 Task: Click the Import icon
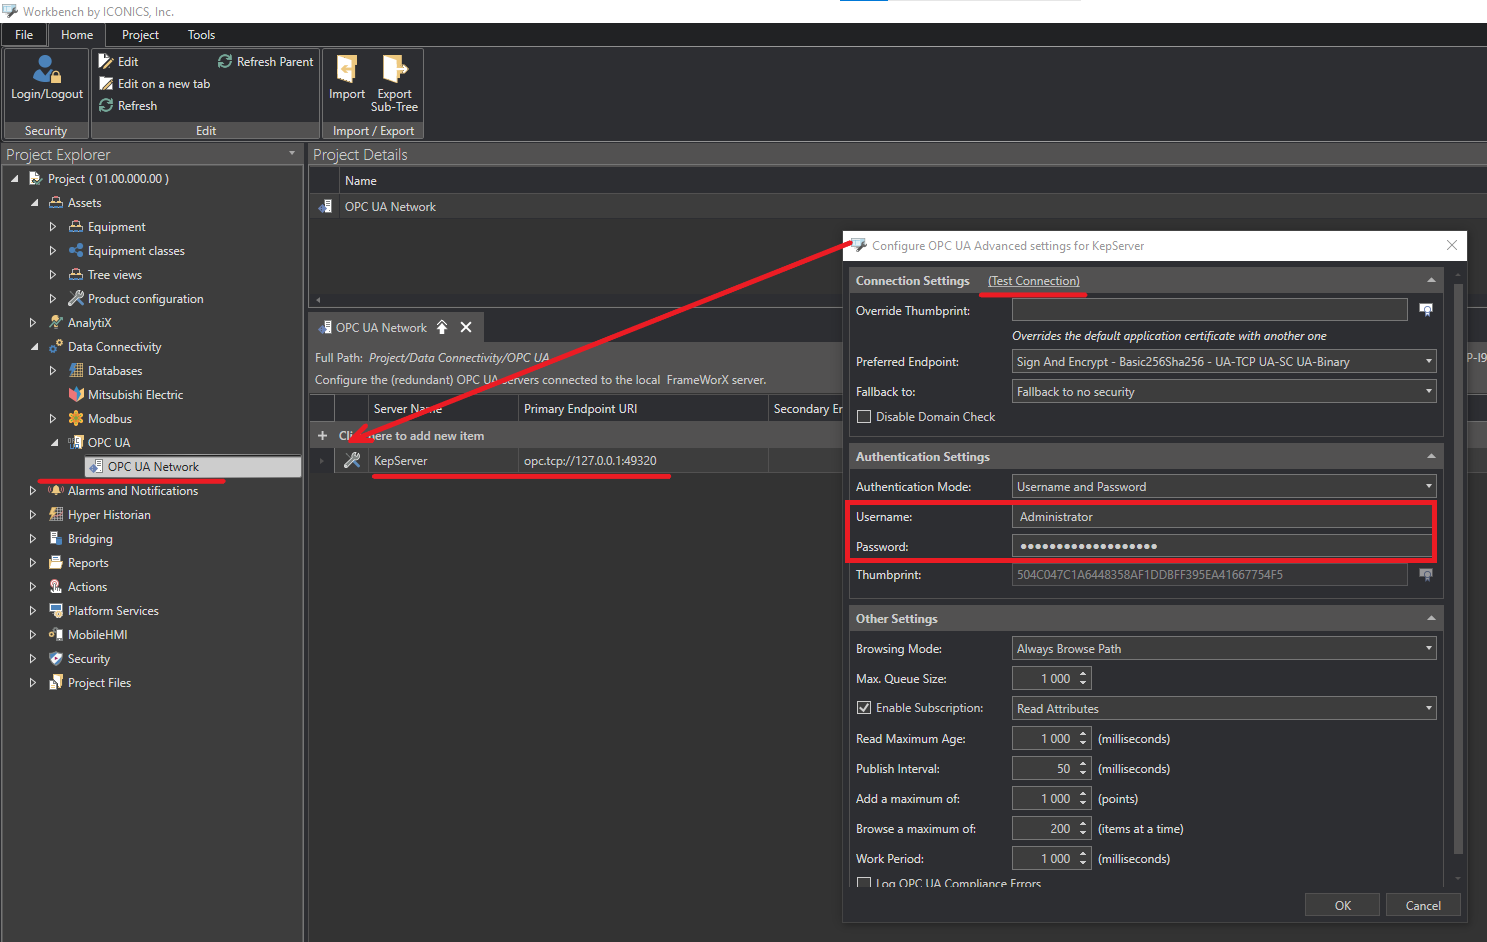point(347,69)
